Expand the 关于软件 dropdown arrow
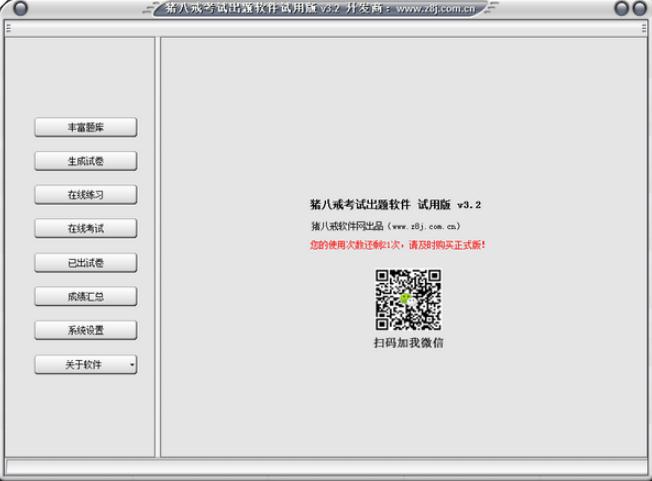652x481 pixels. click(132, 365)
